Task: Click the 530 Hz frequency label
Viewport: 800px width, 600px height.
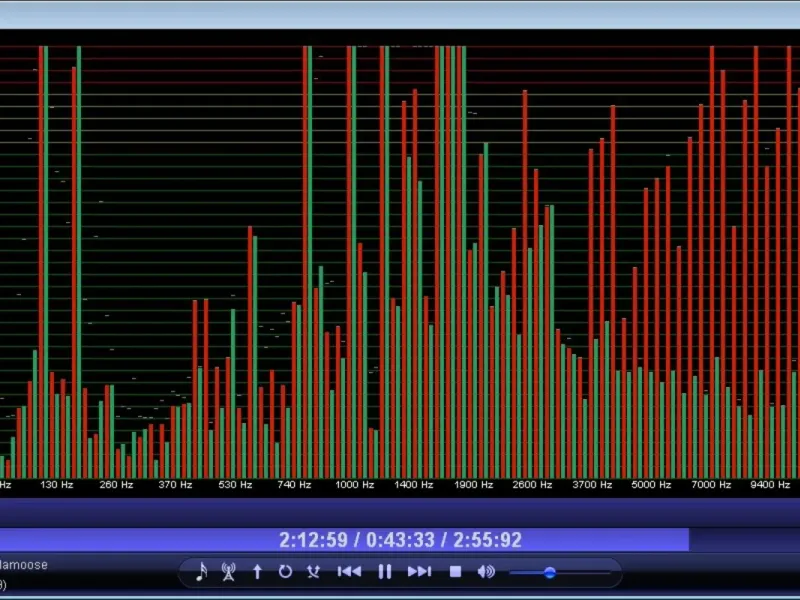Action: point(235,485)
